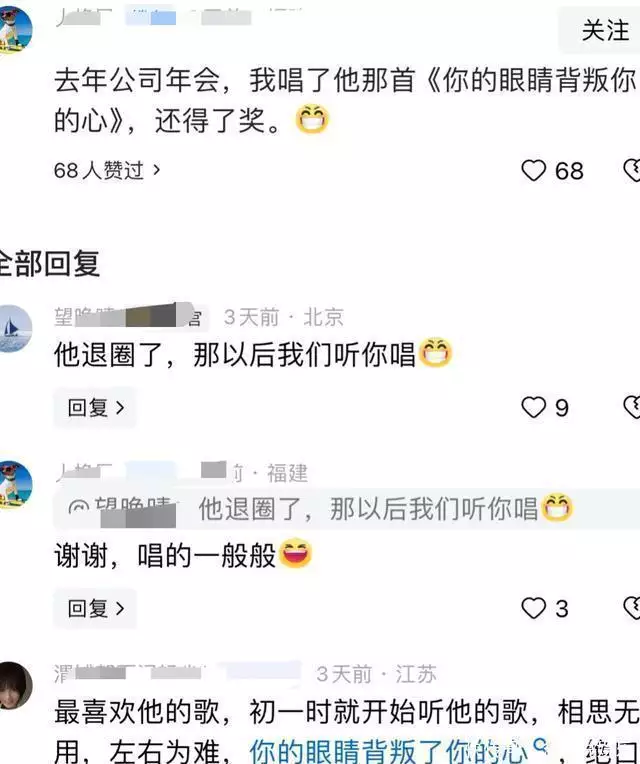Open the avatar of the 江苏 commenter
This screenshot has width=640, height=764.
pyautogui.click(x=15, y=685)
